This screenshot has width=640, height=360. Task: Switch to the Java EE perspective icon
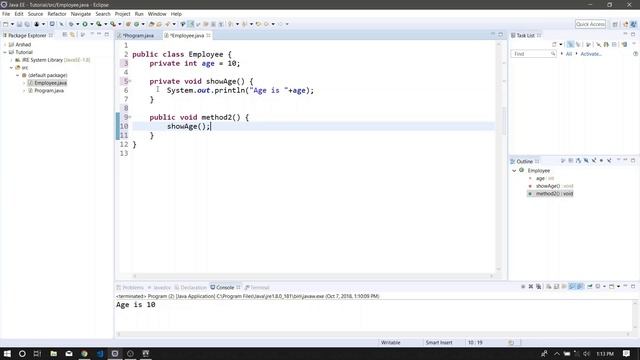point(633,24)
